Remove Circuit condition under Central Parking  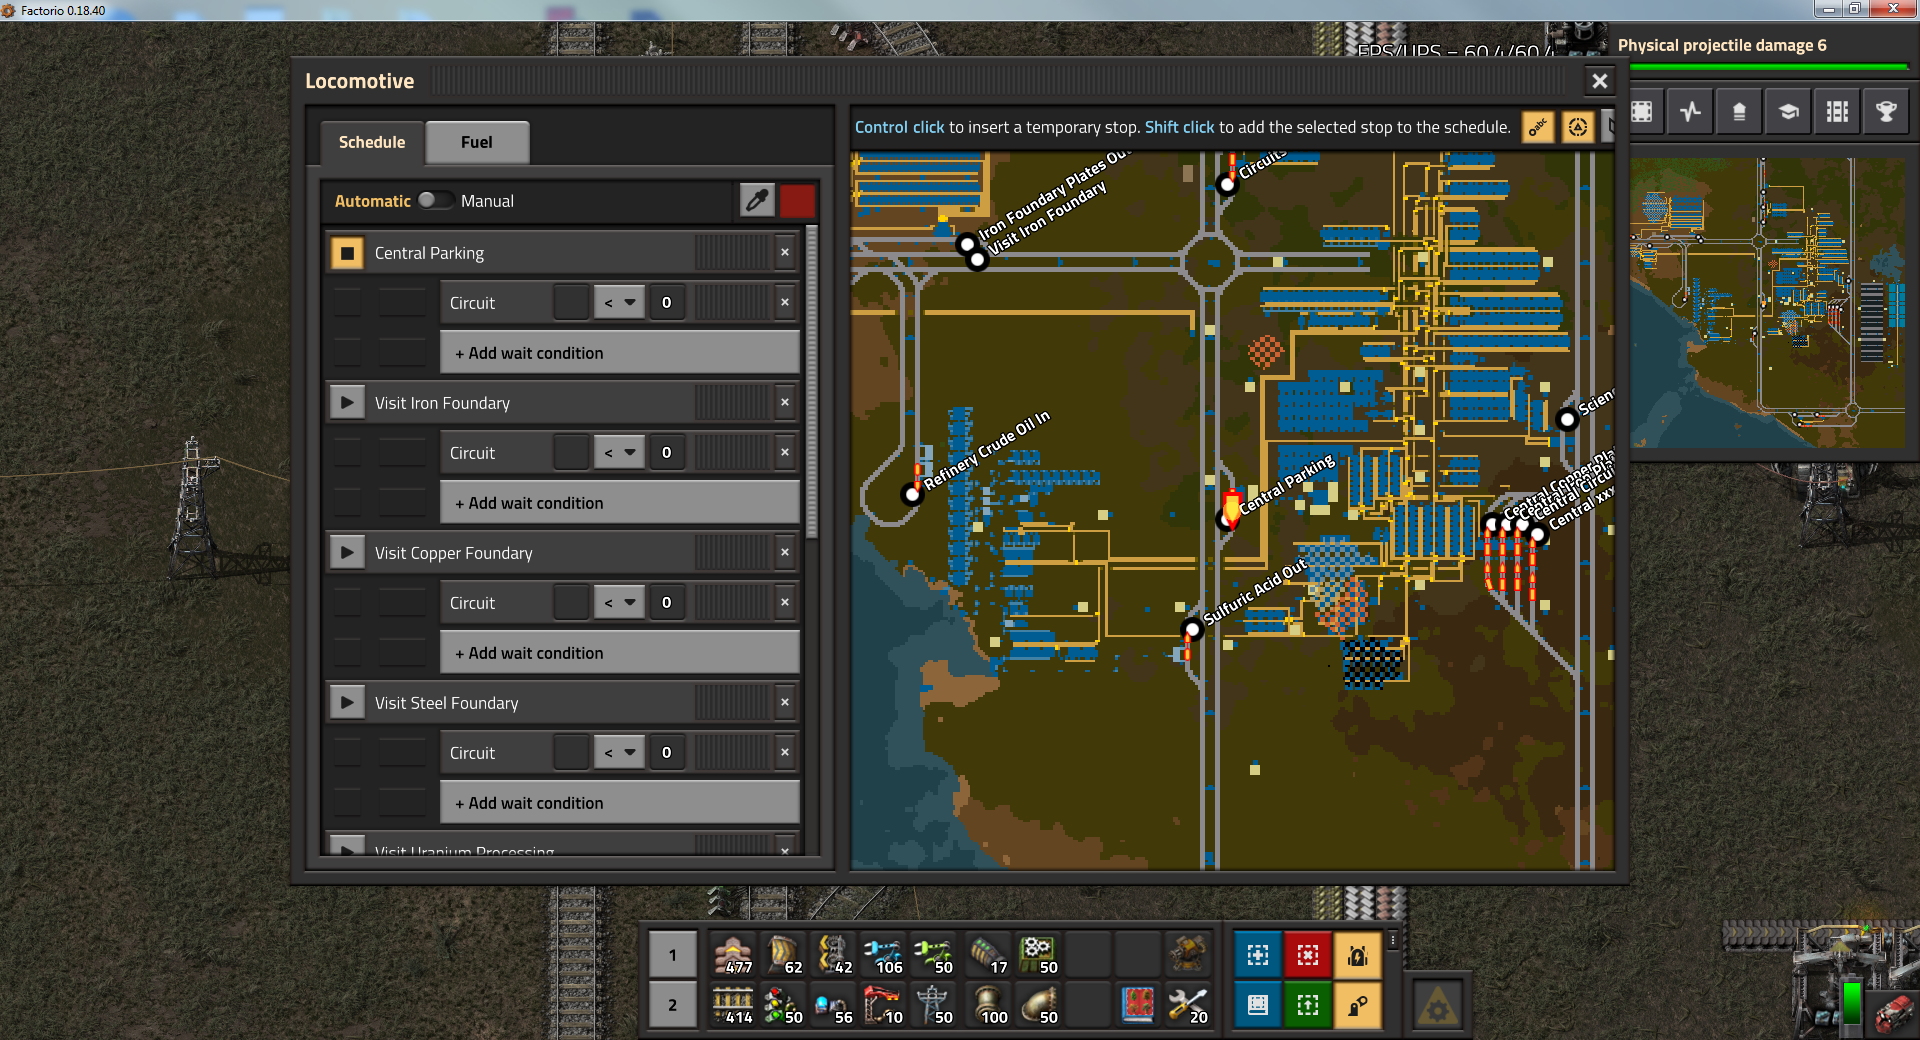785,303
